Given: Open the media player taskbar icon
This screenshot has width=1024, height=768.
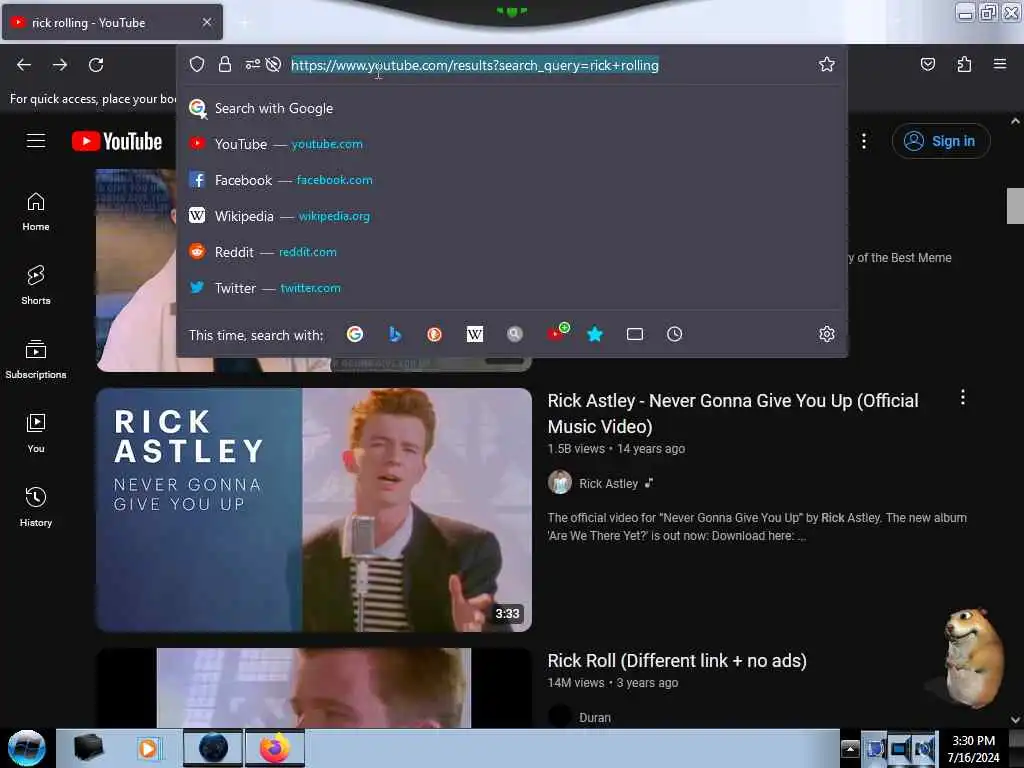Looking at the screenshot, I should [x=148, y=748].
